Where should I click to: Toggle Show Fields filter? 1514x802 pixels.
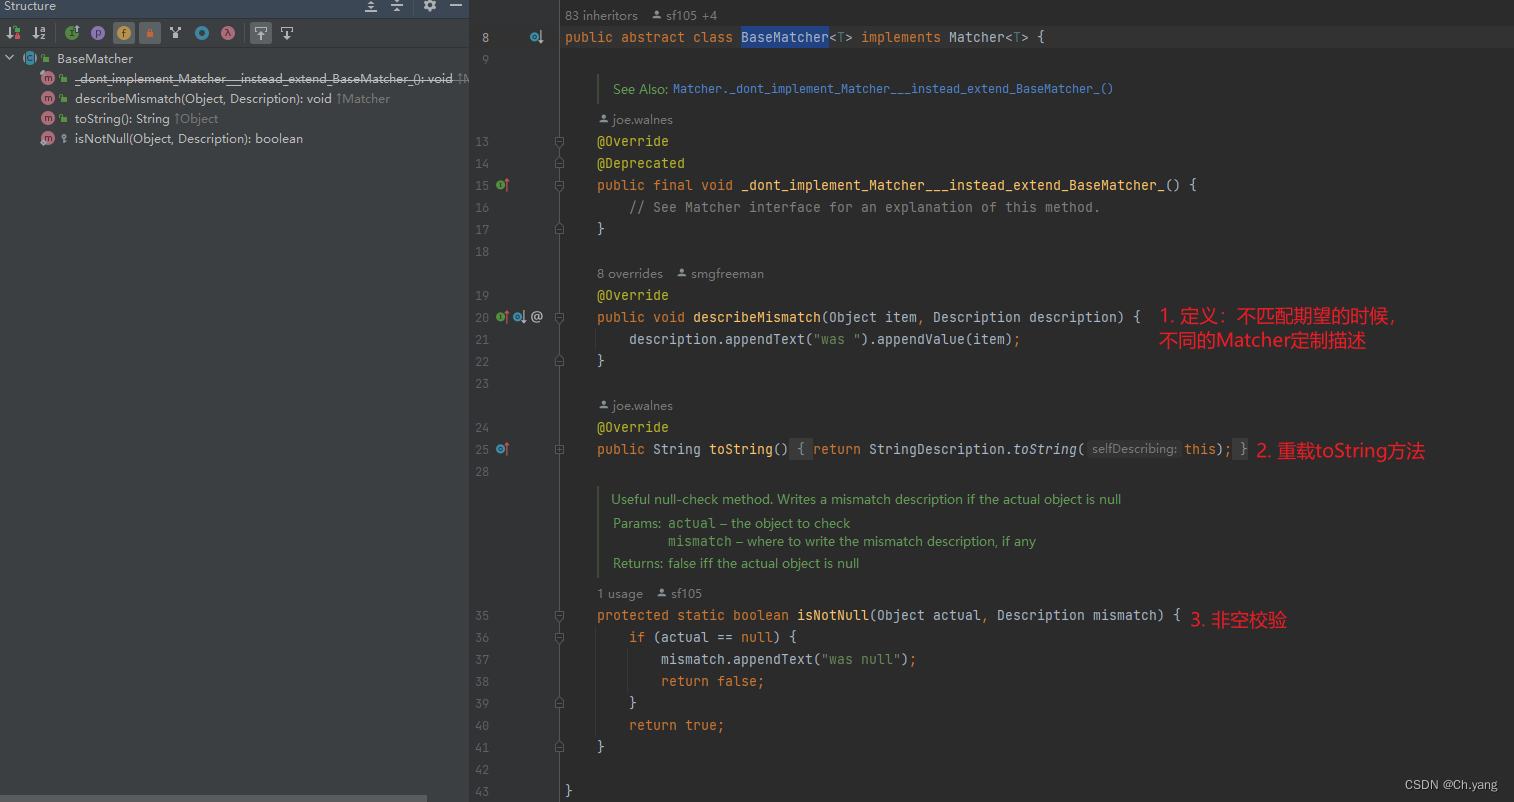[124, 33]
